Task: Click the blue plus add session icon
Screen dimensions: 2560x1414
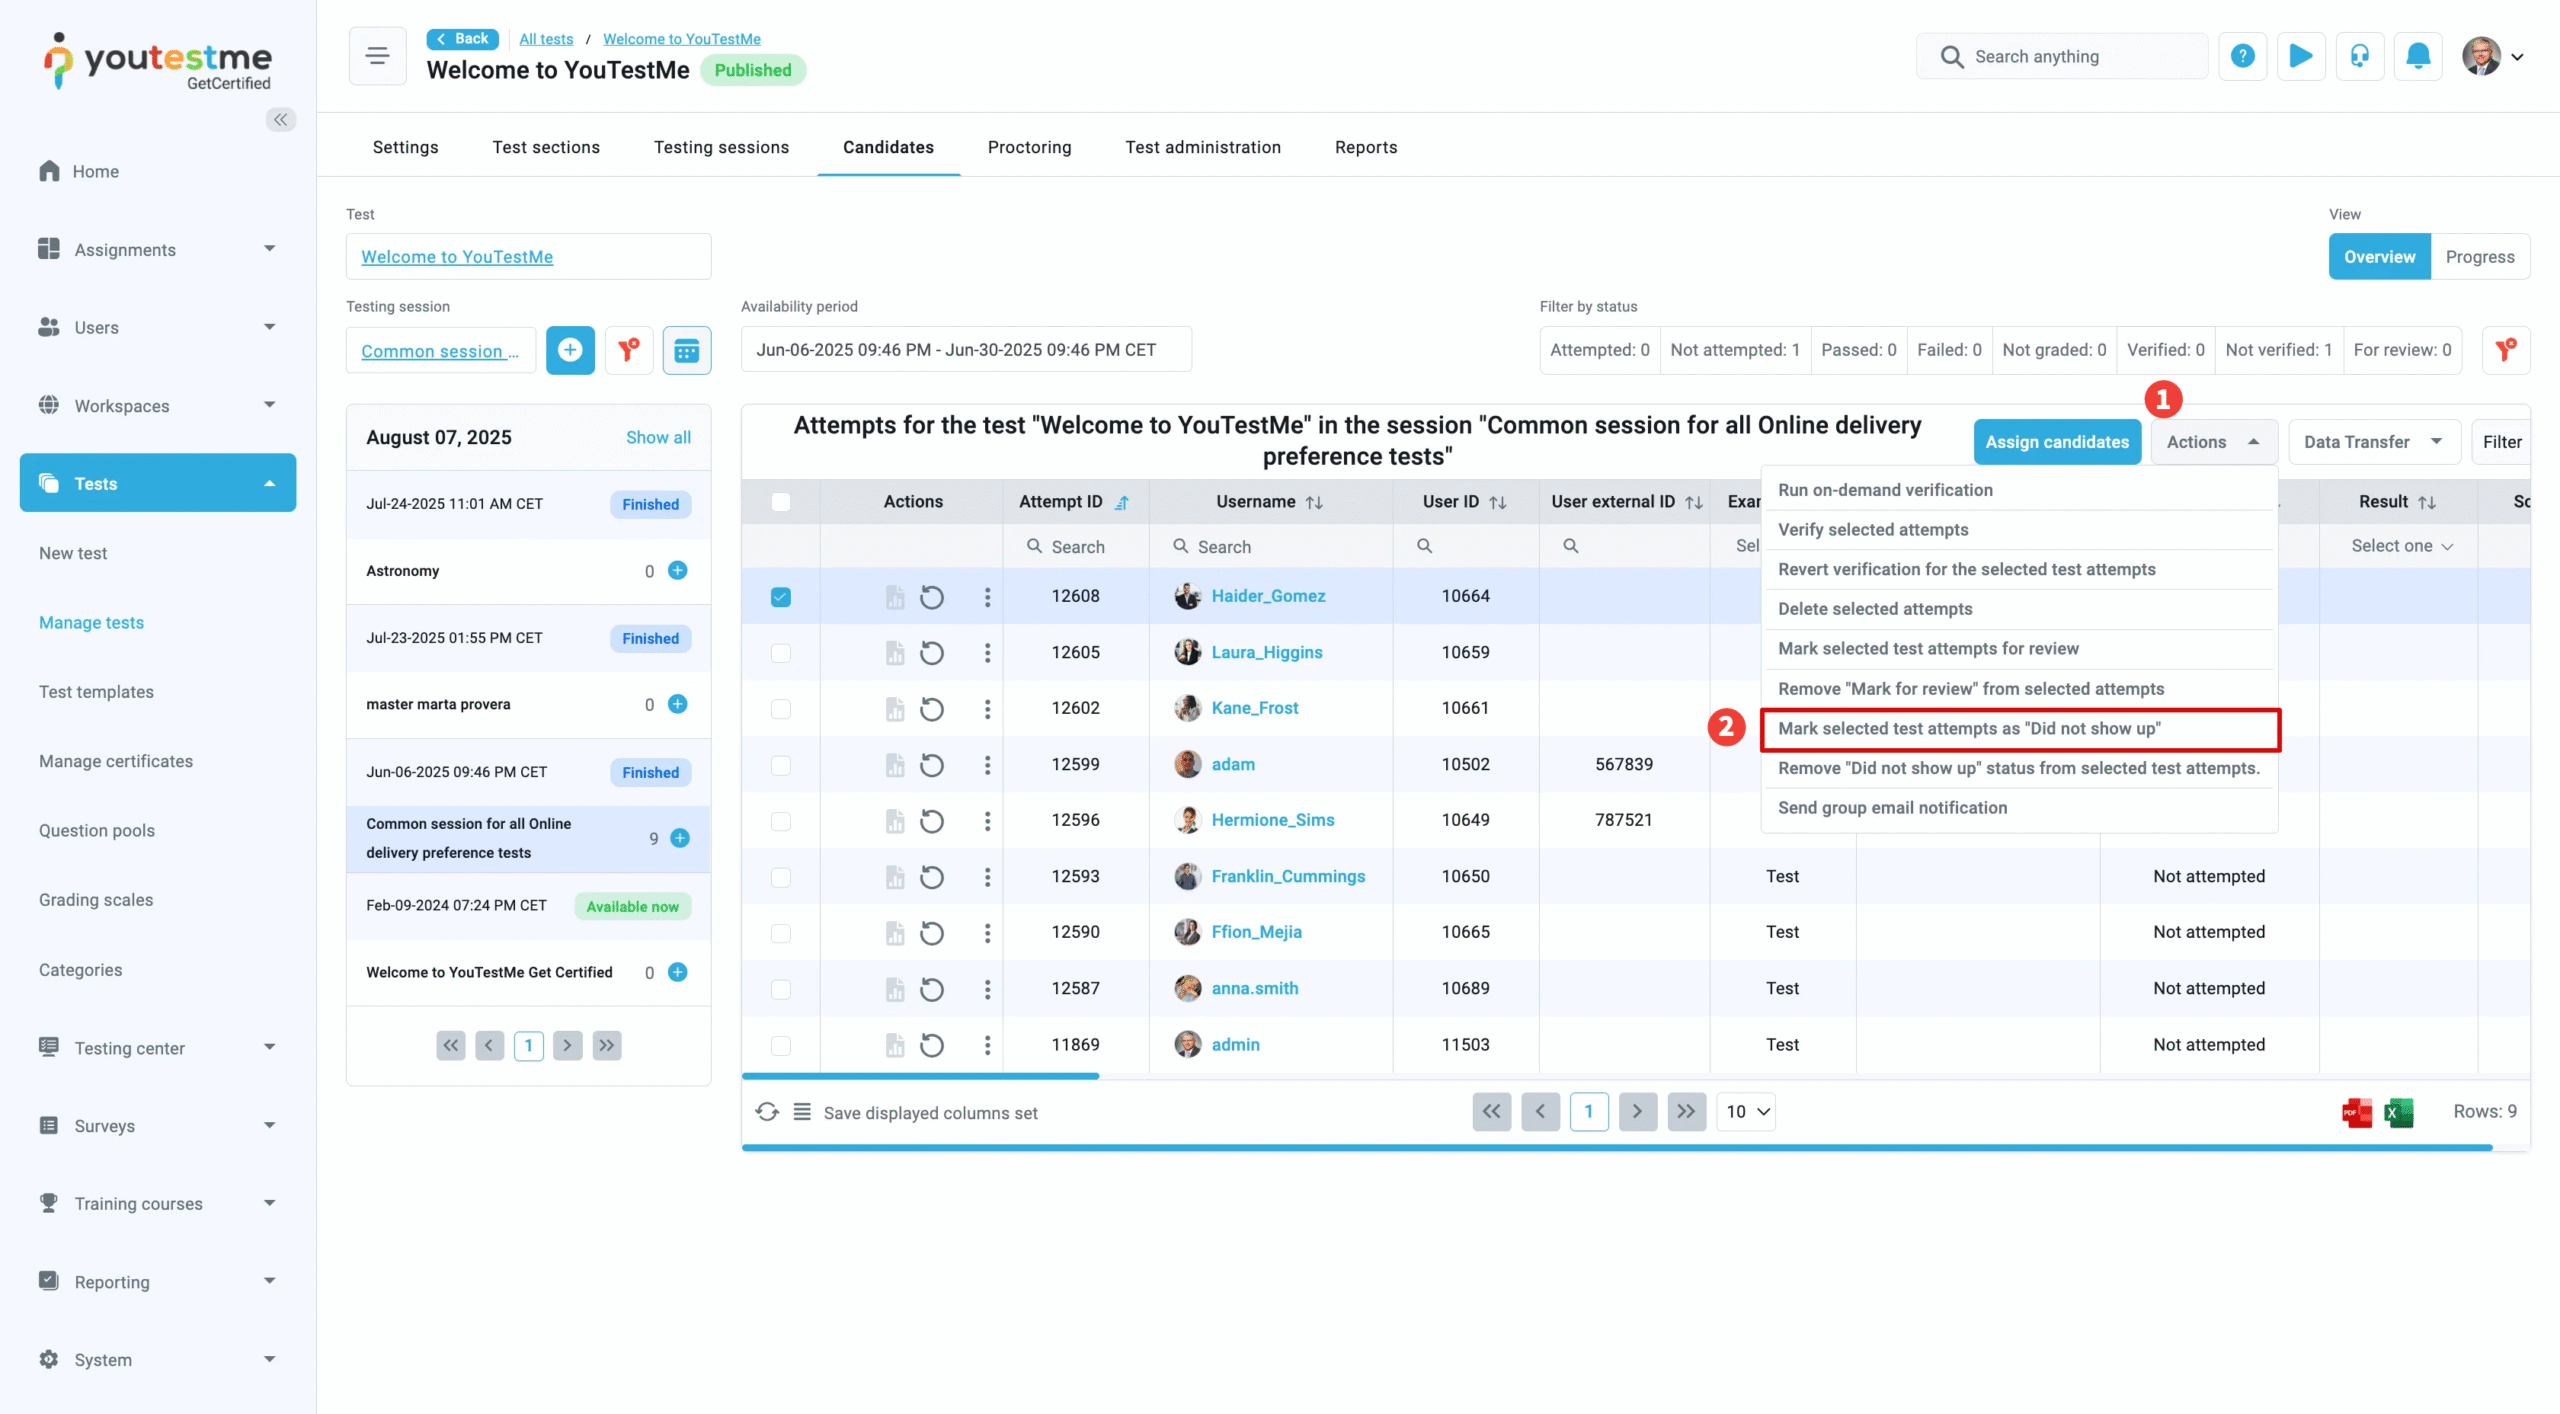Action: (x=570, y=350)
